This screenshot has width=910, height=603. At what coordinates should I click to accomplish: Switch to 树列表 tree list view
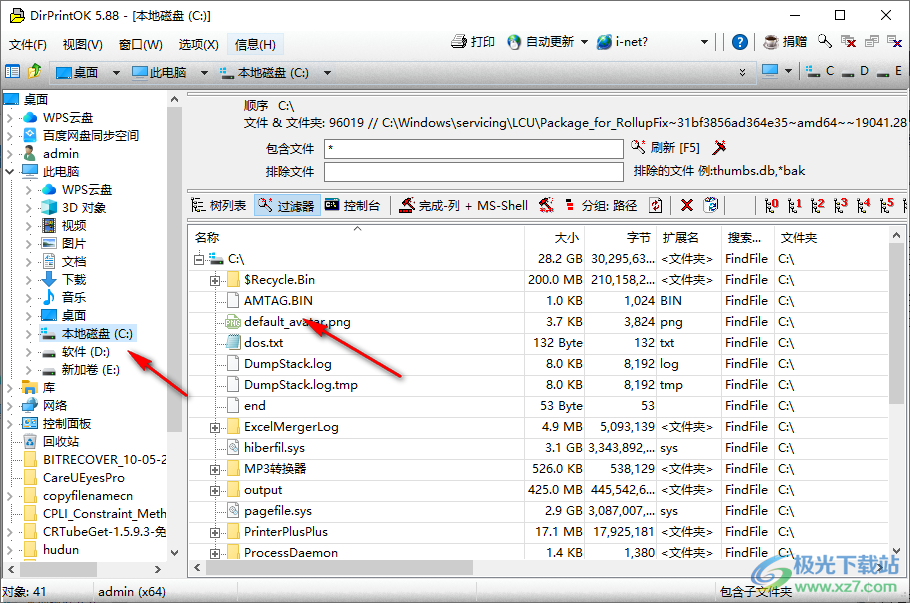click(x=219, y=205)
